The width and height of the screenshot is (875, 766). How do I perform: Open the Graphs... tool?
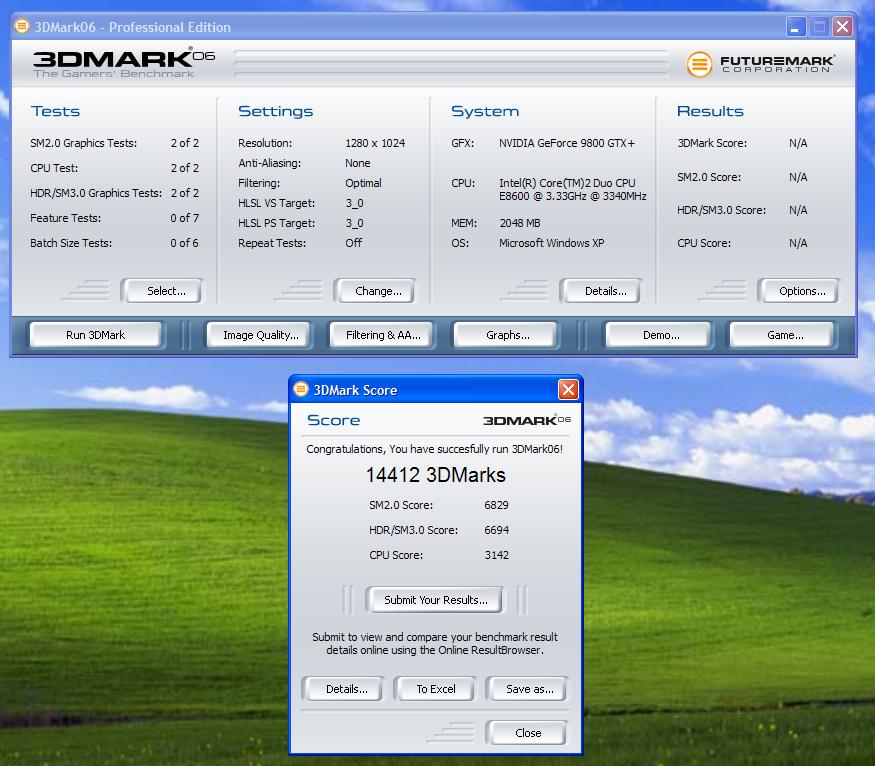click(x=506, y=335)
